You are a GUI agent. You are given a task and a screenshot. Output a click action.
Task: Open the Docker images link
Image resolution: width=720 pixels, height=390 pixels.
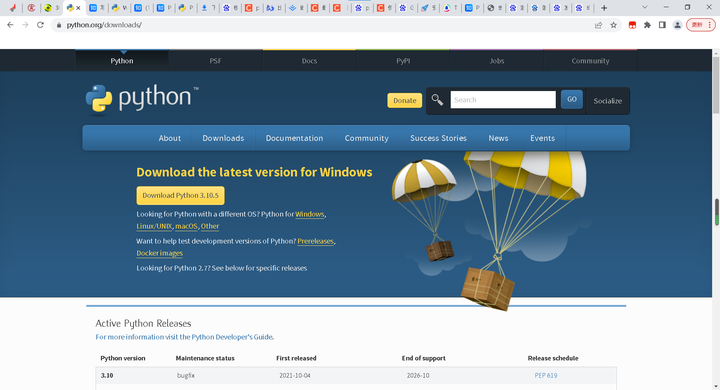point(159,253)
